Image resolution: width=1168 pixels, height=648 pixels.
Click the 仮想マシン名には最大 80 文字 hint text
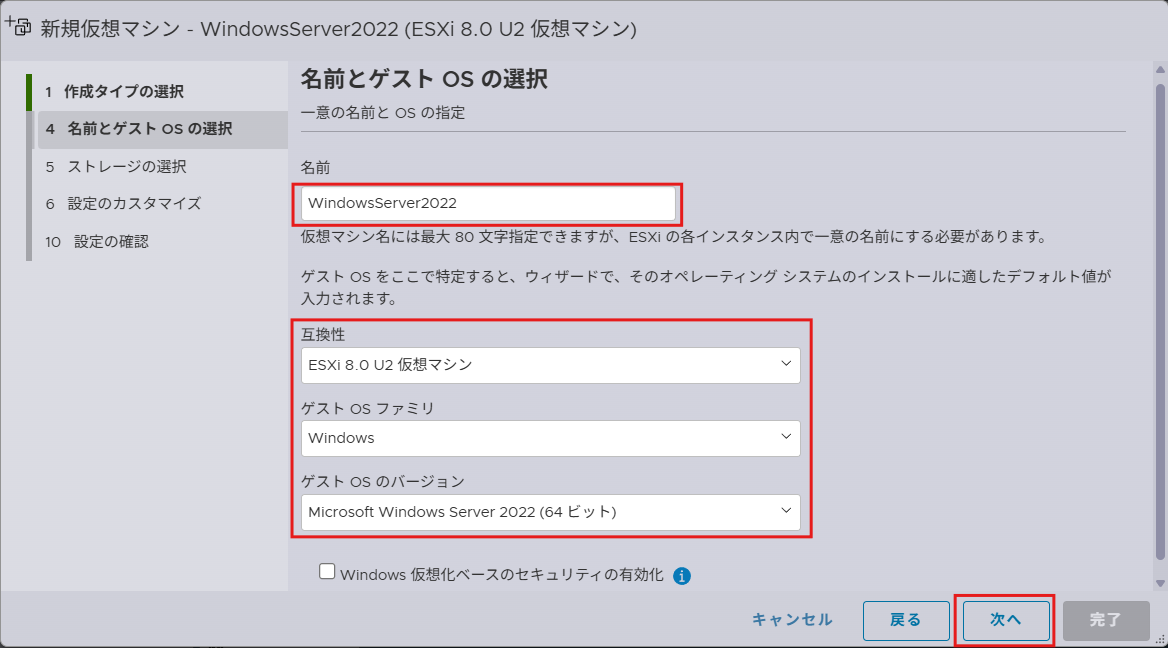click(675, 237)
